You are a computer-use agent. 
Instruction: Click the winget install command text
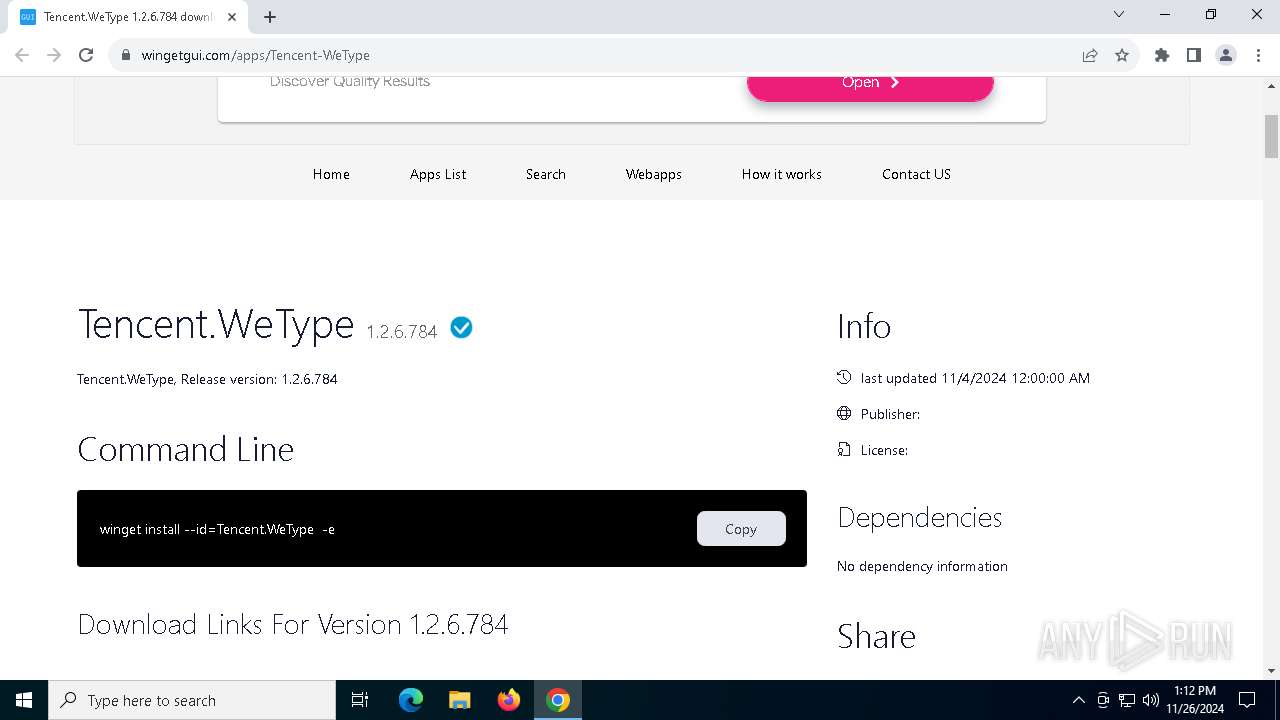217,529
